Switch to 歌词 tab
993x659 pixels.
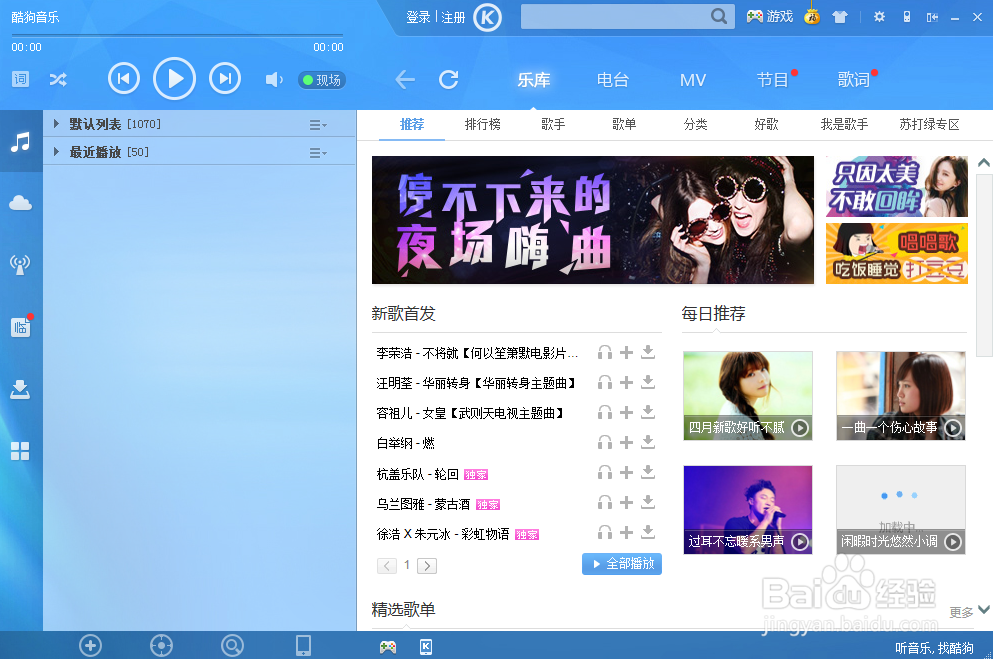pyautogui.click(x=854, y=80)
